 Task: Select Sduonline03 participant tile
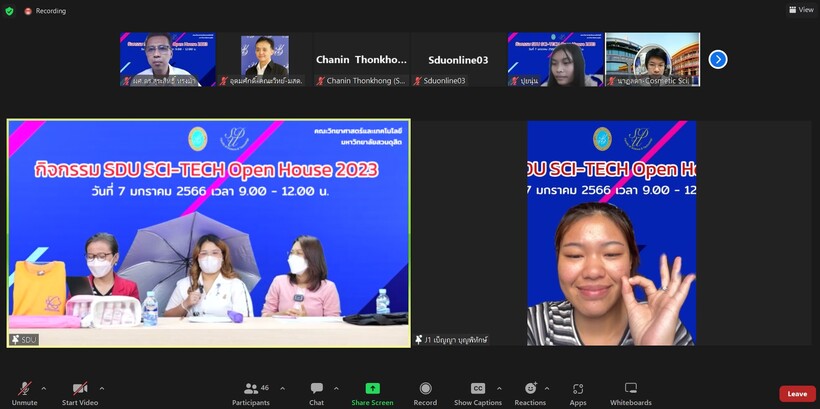click(458, 60)
